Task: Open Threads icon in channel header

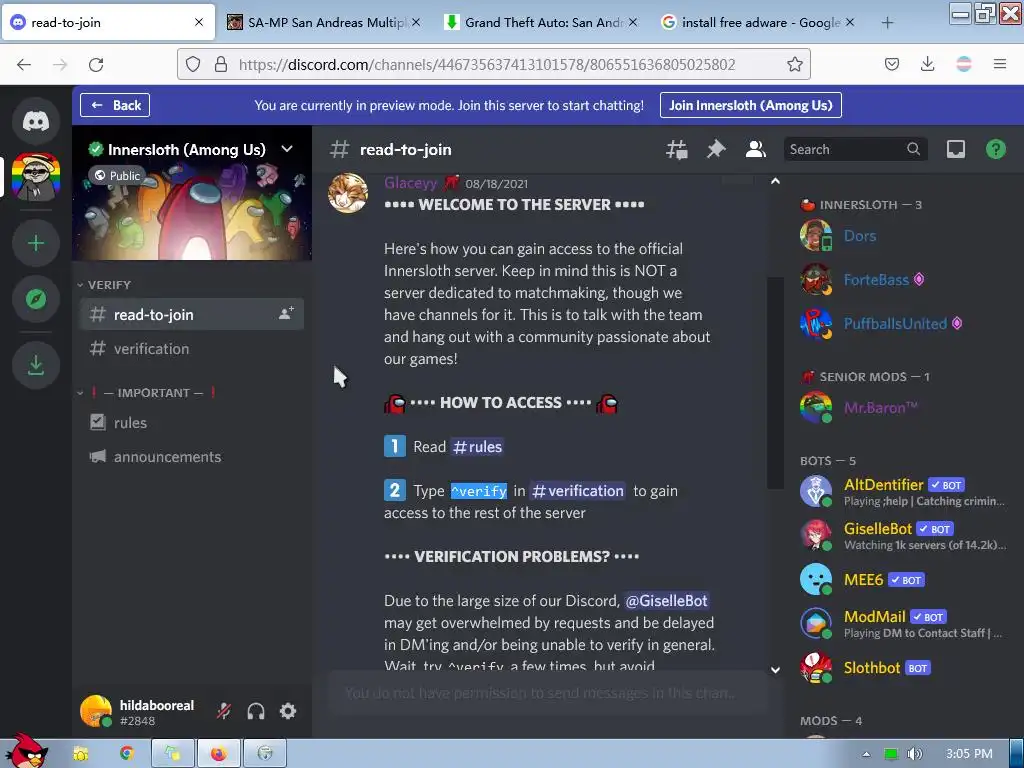Action: 677,150
